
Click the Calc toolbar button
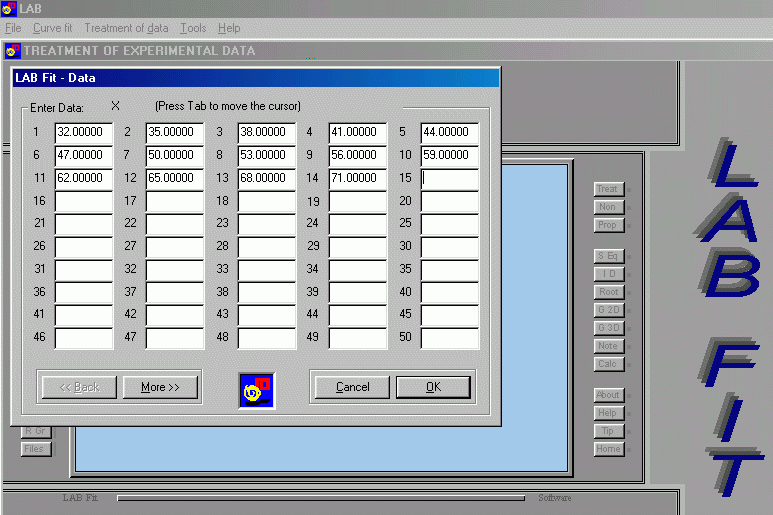(x=609, y=364)
